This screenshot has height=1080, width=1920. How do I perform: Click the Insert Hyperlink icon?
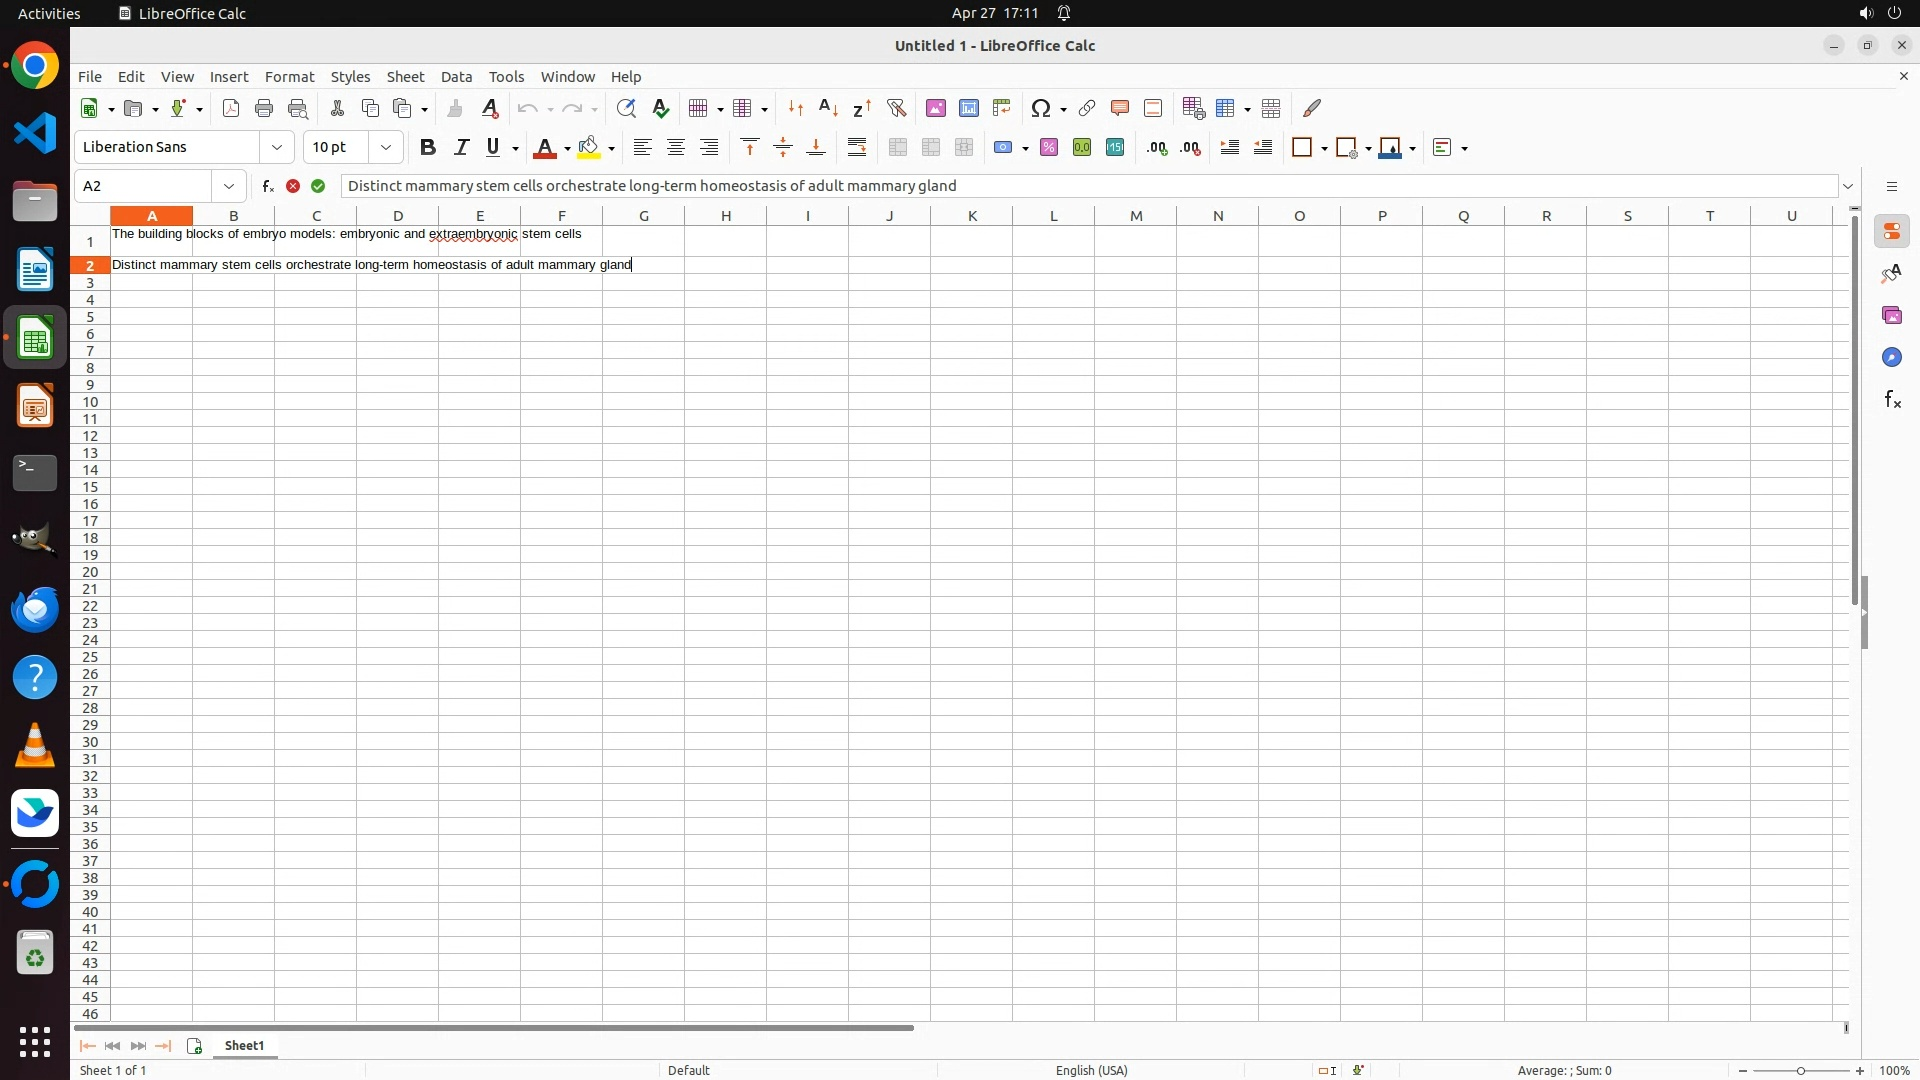click(1087, 108)
